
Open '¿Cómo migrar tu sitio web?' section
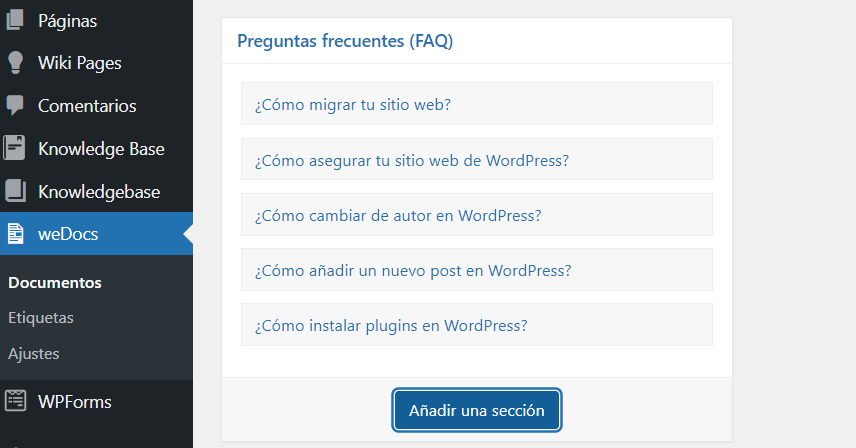tap(477, 104)
